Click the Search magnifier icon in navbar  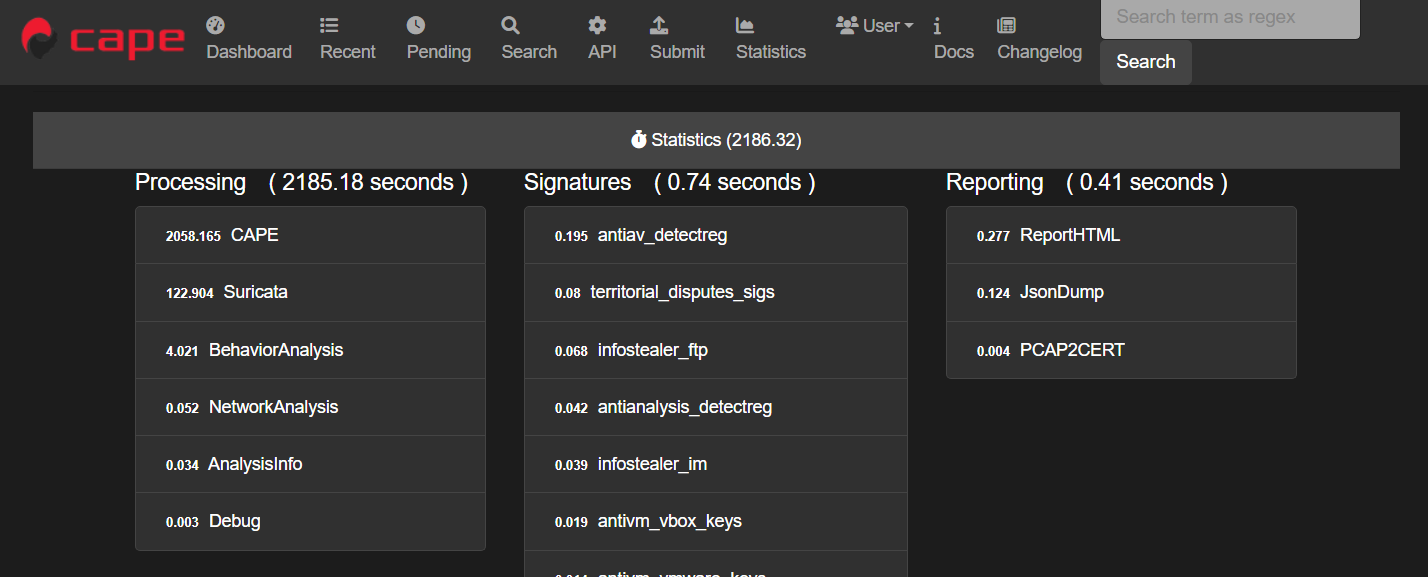coord(510,25)
